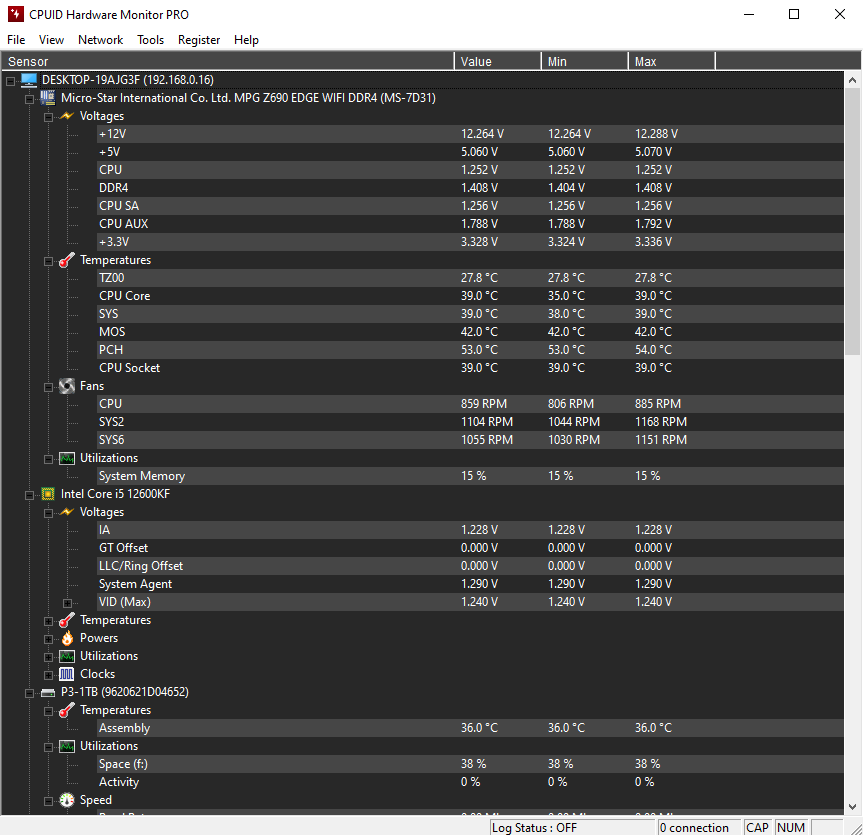Click the vertical scrollbar thumb

tap(853, 222)
